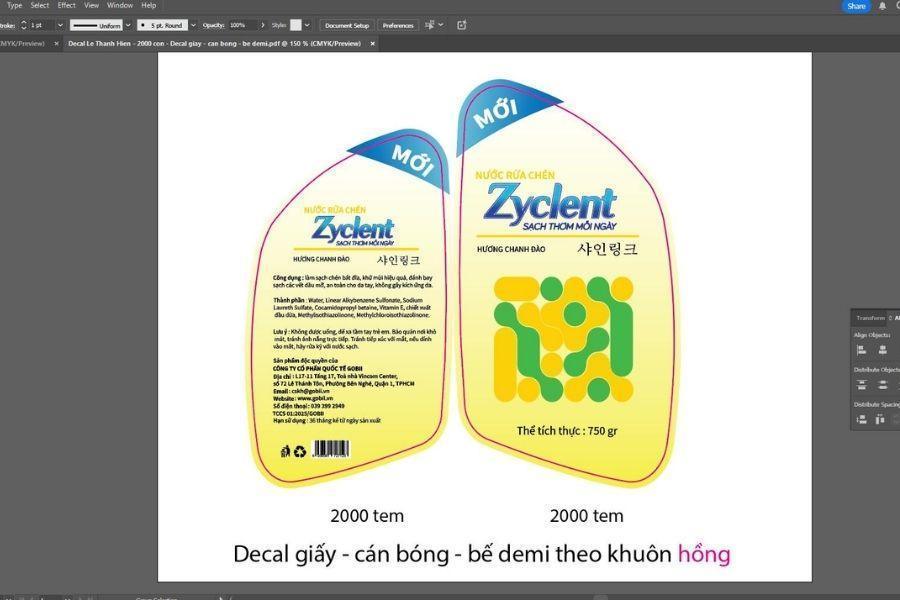Click the horizontal distribute center icon
Viewport: 900px width, 600px height.
point(882,383)
